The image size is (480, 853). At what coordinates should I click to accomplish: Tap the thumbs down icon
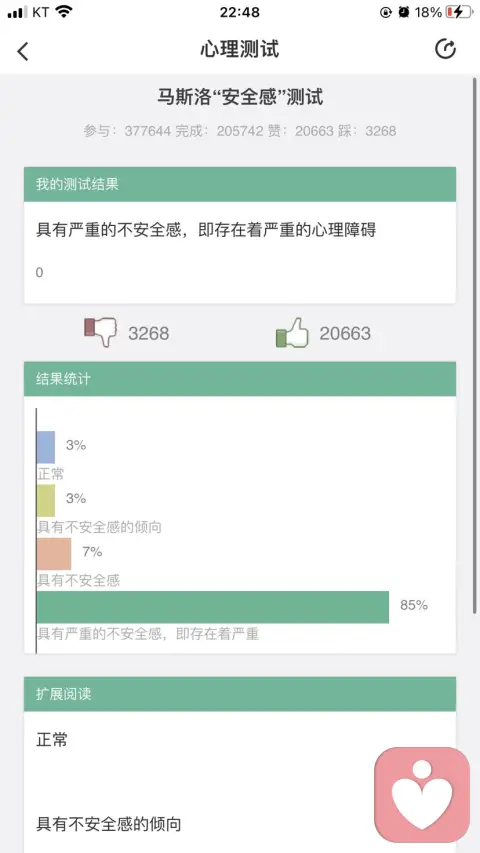coord(101,332)
